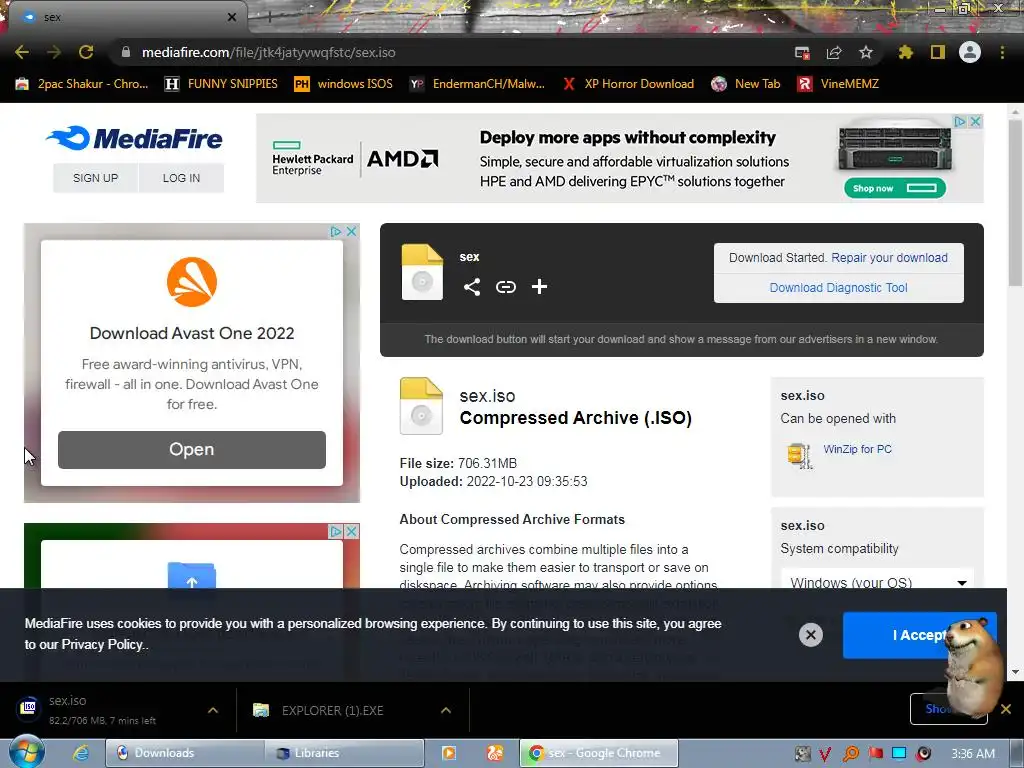Open 2pac Shakur bookmark
This screenshot has height=768, width=1024.
point(82,84)
